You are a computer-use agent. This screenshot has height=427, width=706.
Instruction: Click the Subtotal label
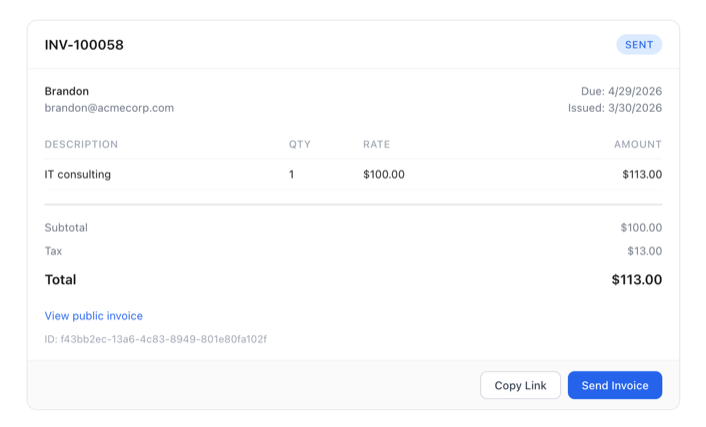point(66,228)
